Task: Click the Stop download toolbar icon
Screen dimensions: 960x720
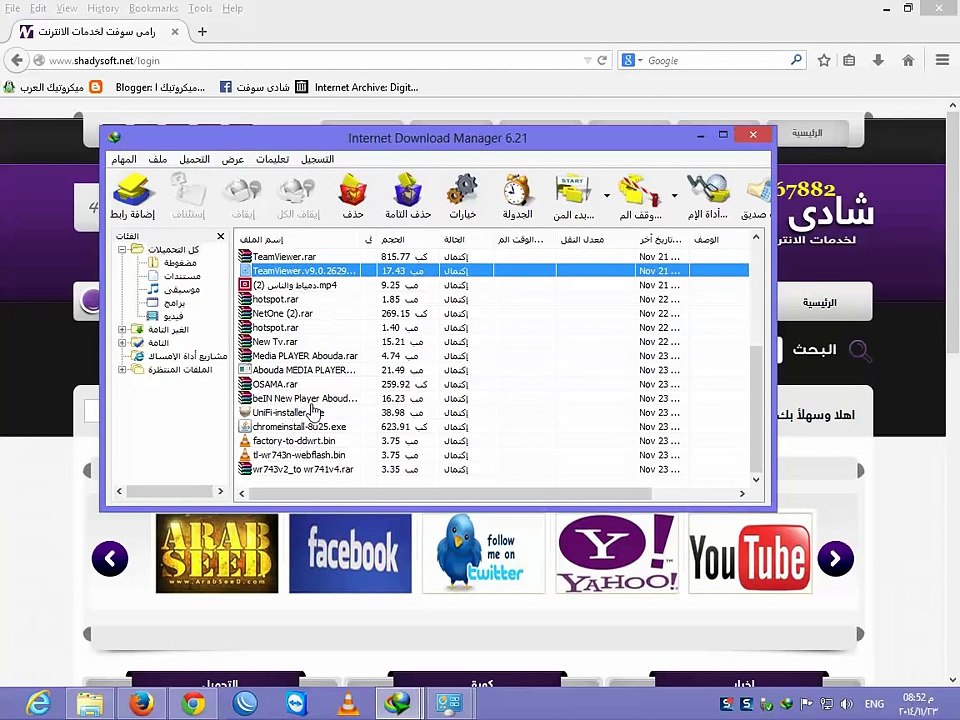Action: [242, 195]
